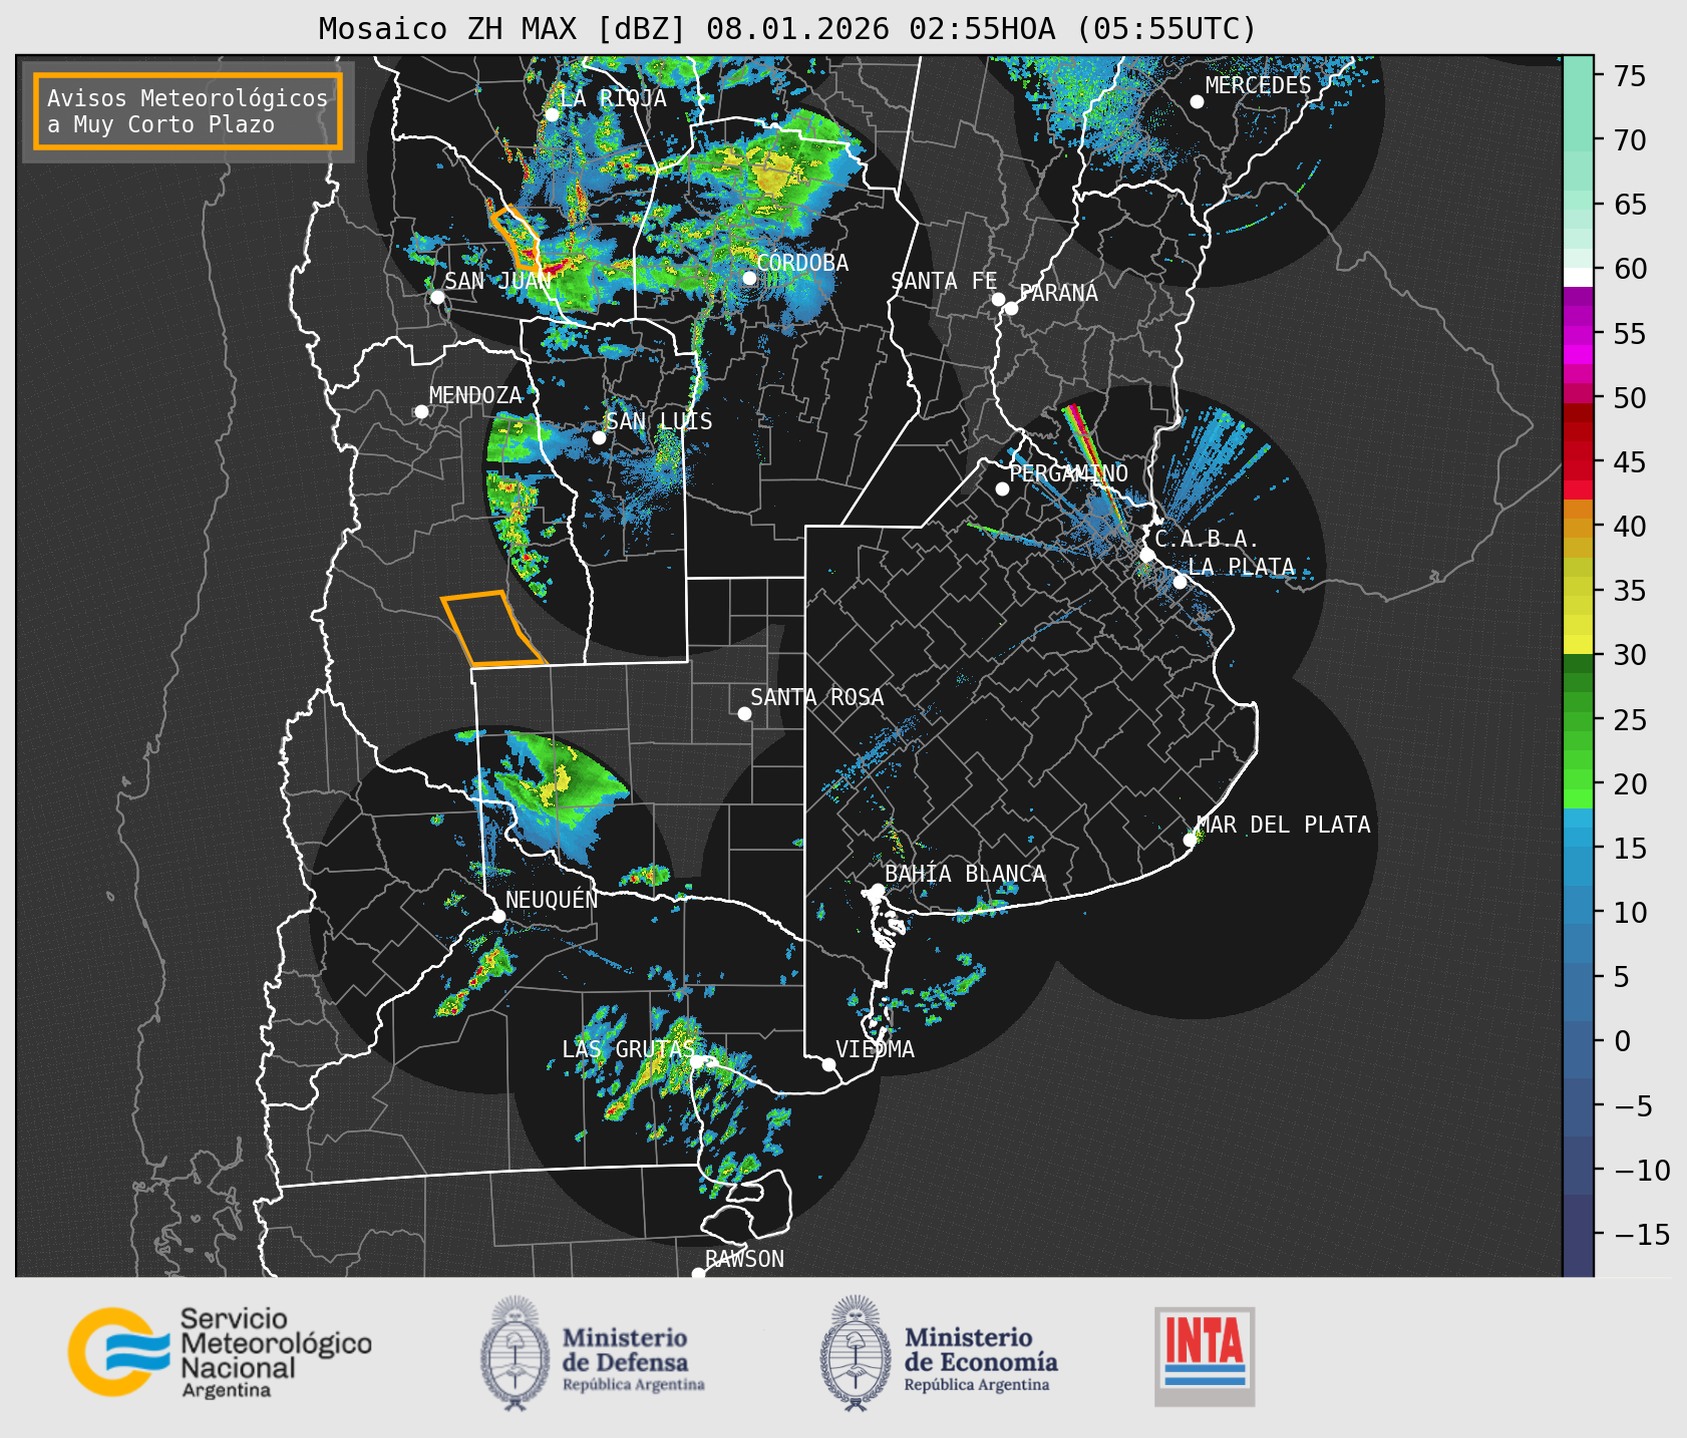Click the 60 dBZ white colorbar segment
This screenshot has height=1438, width=1687.
pos(1578,277)
